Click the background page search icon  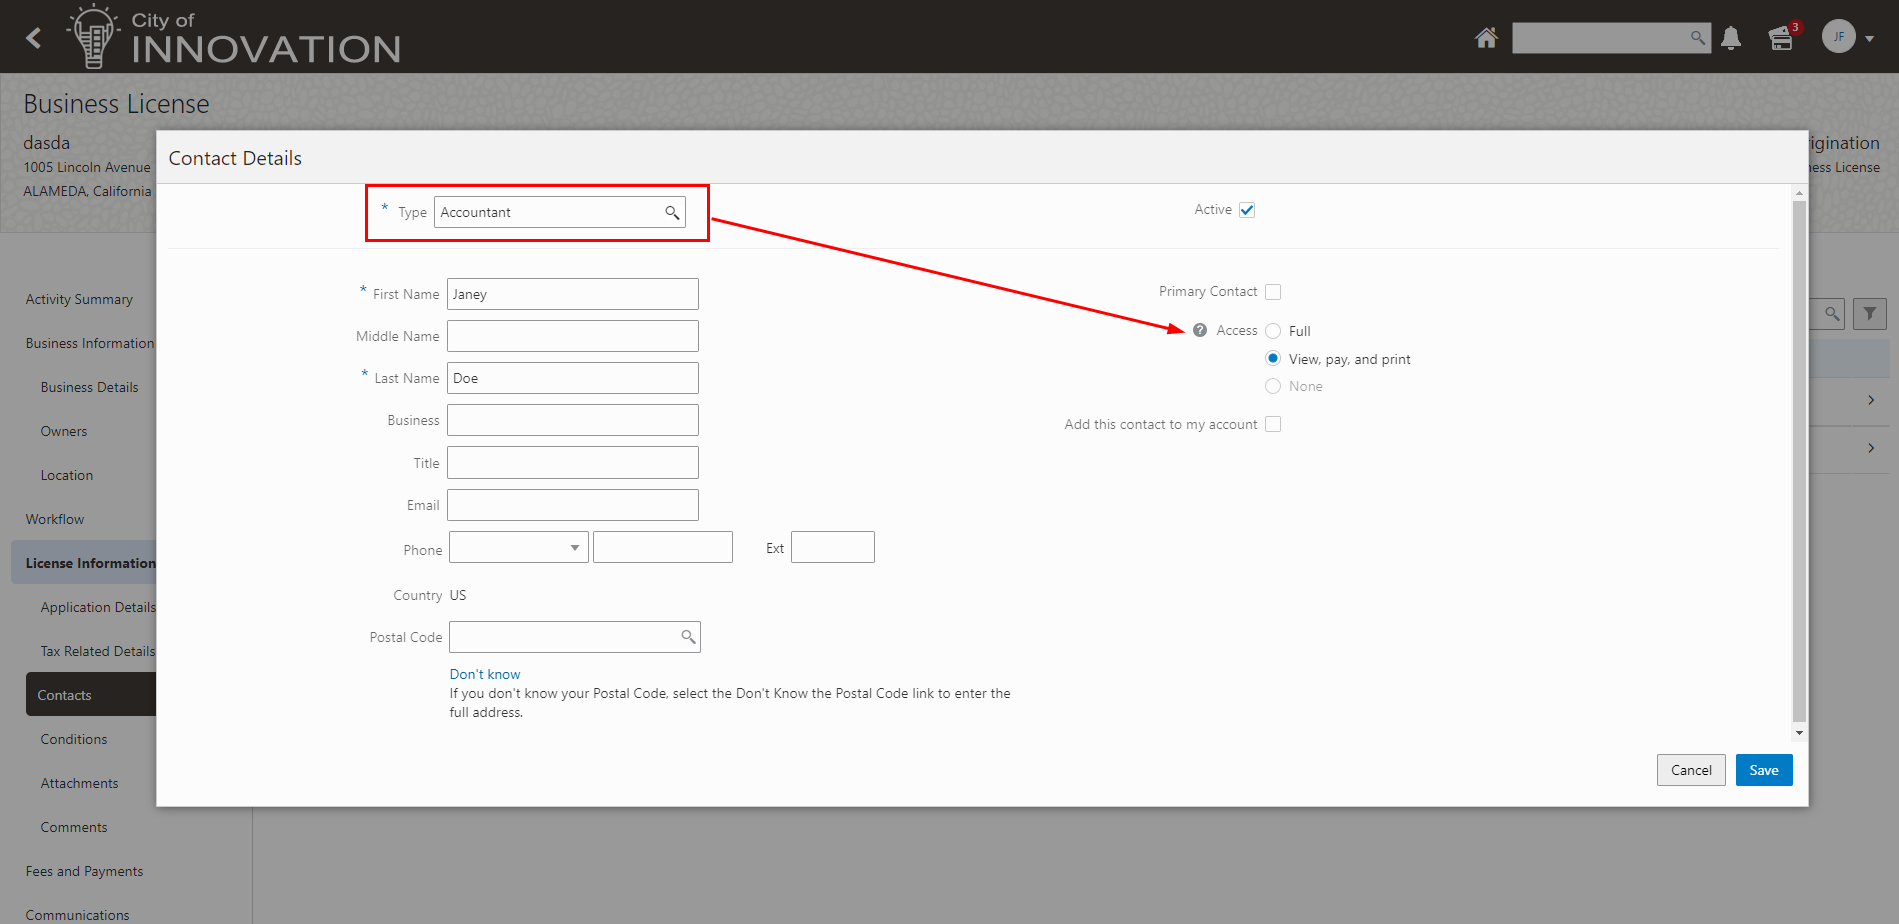(1831, 314)
